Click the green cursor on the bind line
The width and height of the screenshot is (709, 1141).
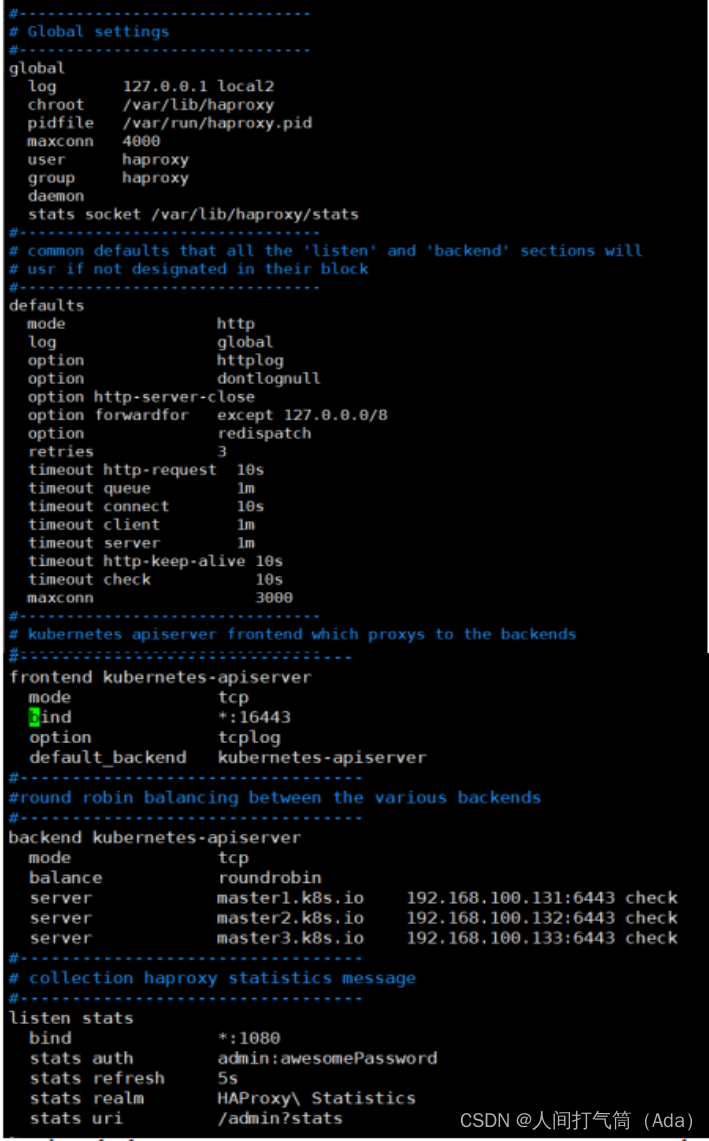tap(35, 717)
